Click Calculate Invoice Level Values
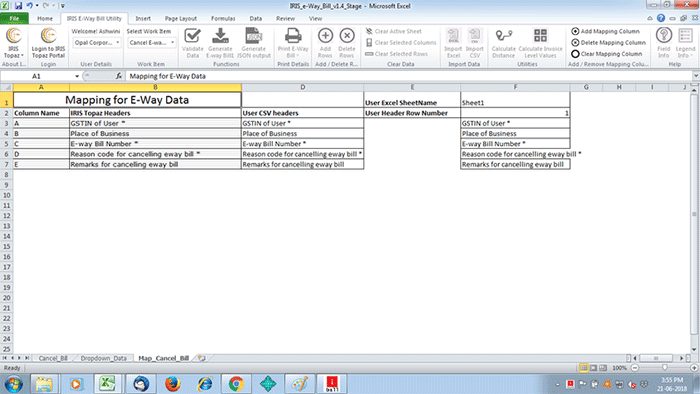The width and height of the screenshot is (700, 394). pos(540,43)
